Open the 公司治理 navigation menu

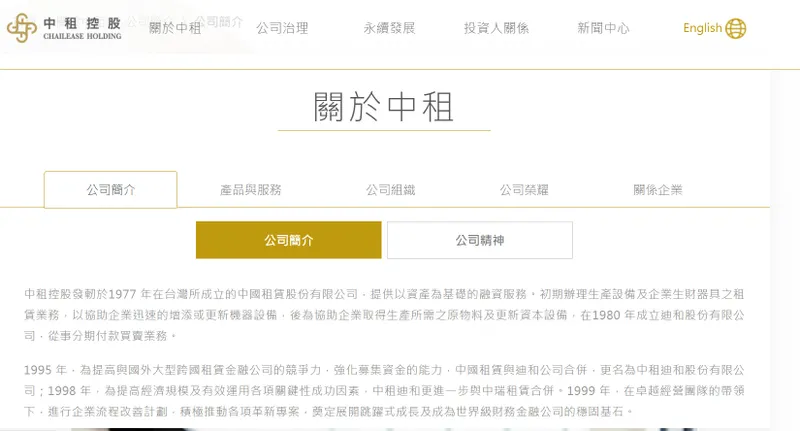(282, 28)
